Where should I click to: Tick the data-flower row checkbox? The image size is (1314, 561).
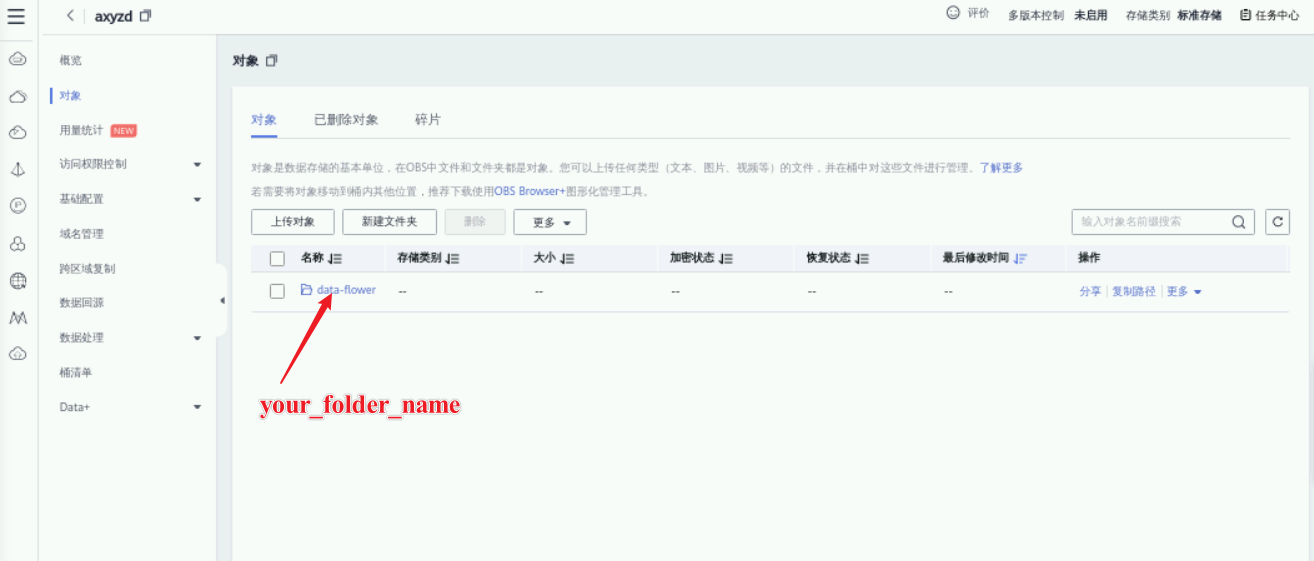point(277,291)
